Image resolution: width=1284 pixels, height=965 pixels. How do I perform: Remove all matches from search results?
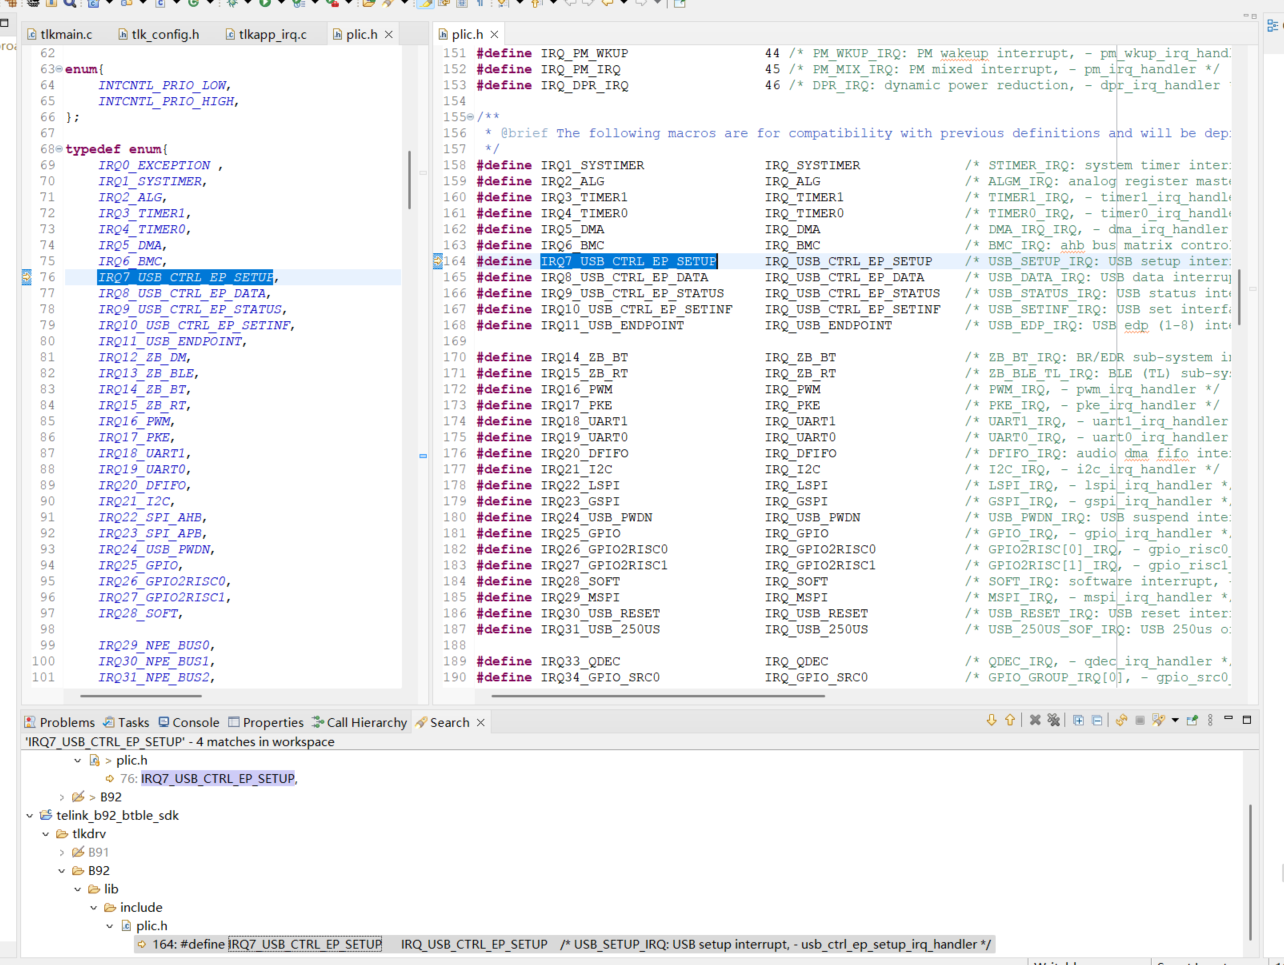pyautogui.click(x=1053, y=720)
